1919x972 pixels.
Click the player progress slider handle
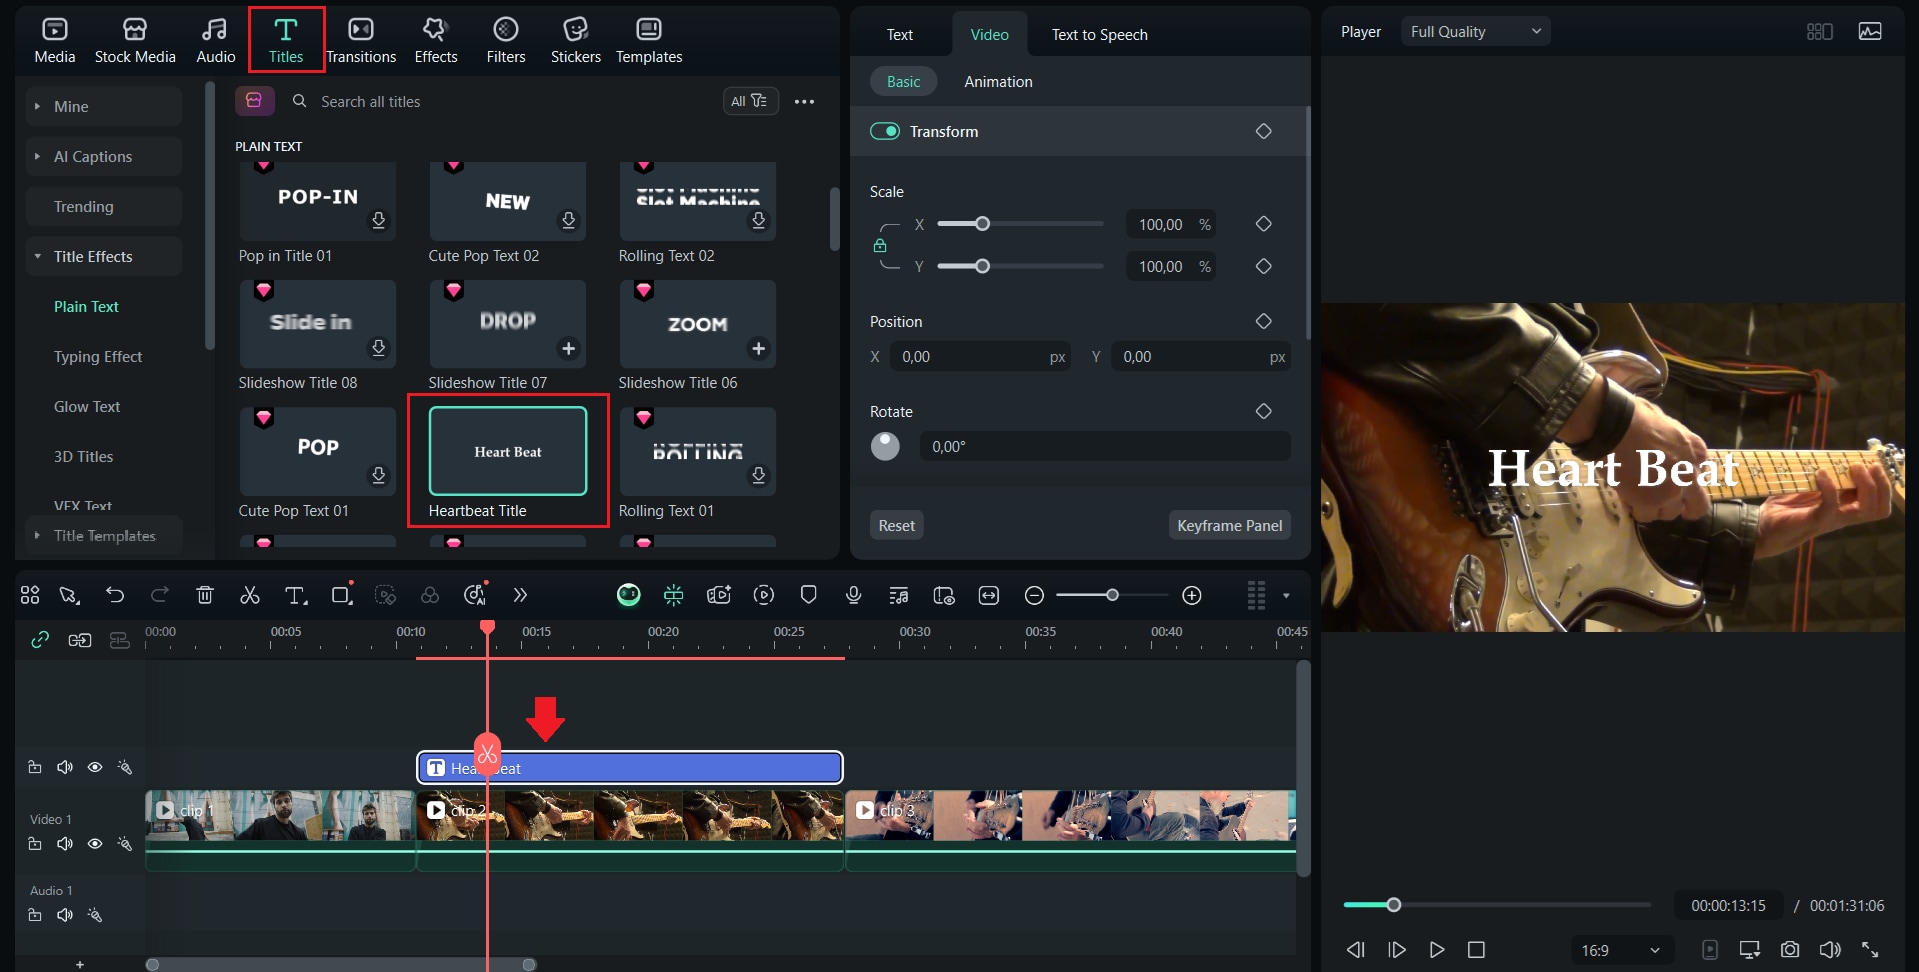point(1393,905)
